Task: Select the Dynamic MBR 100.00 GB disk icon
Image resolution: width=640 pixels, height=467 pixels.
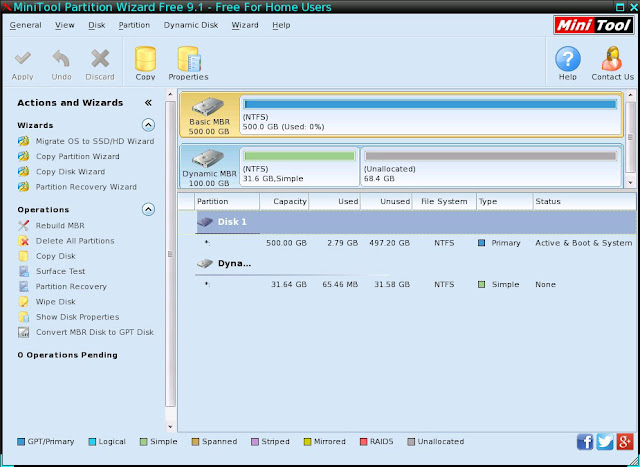Action: point(209,158)
